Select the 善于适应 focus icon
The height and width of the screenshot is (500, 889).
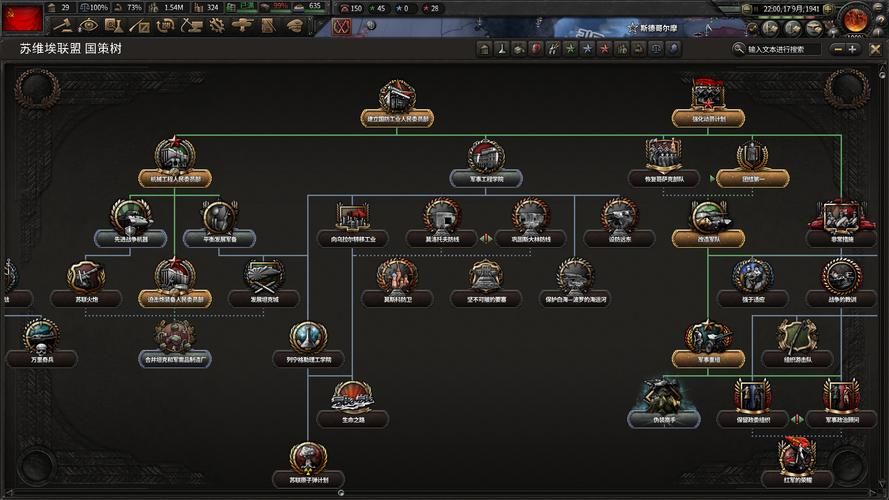752,277
